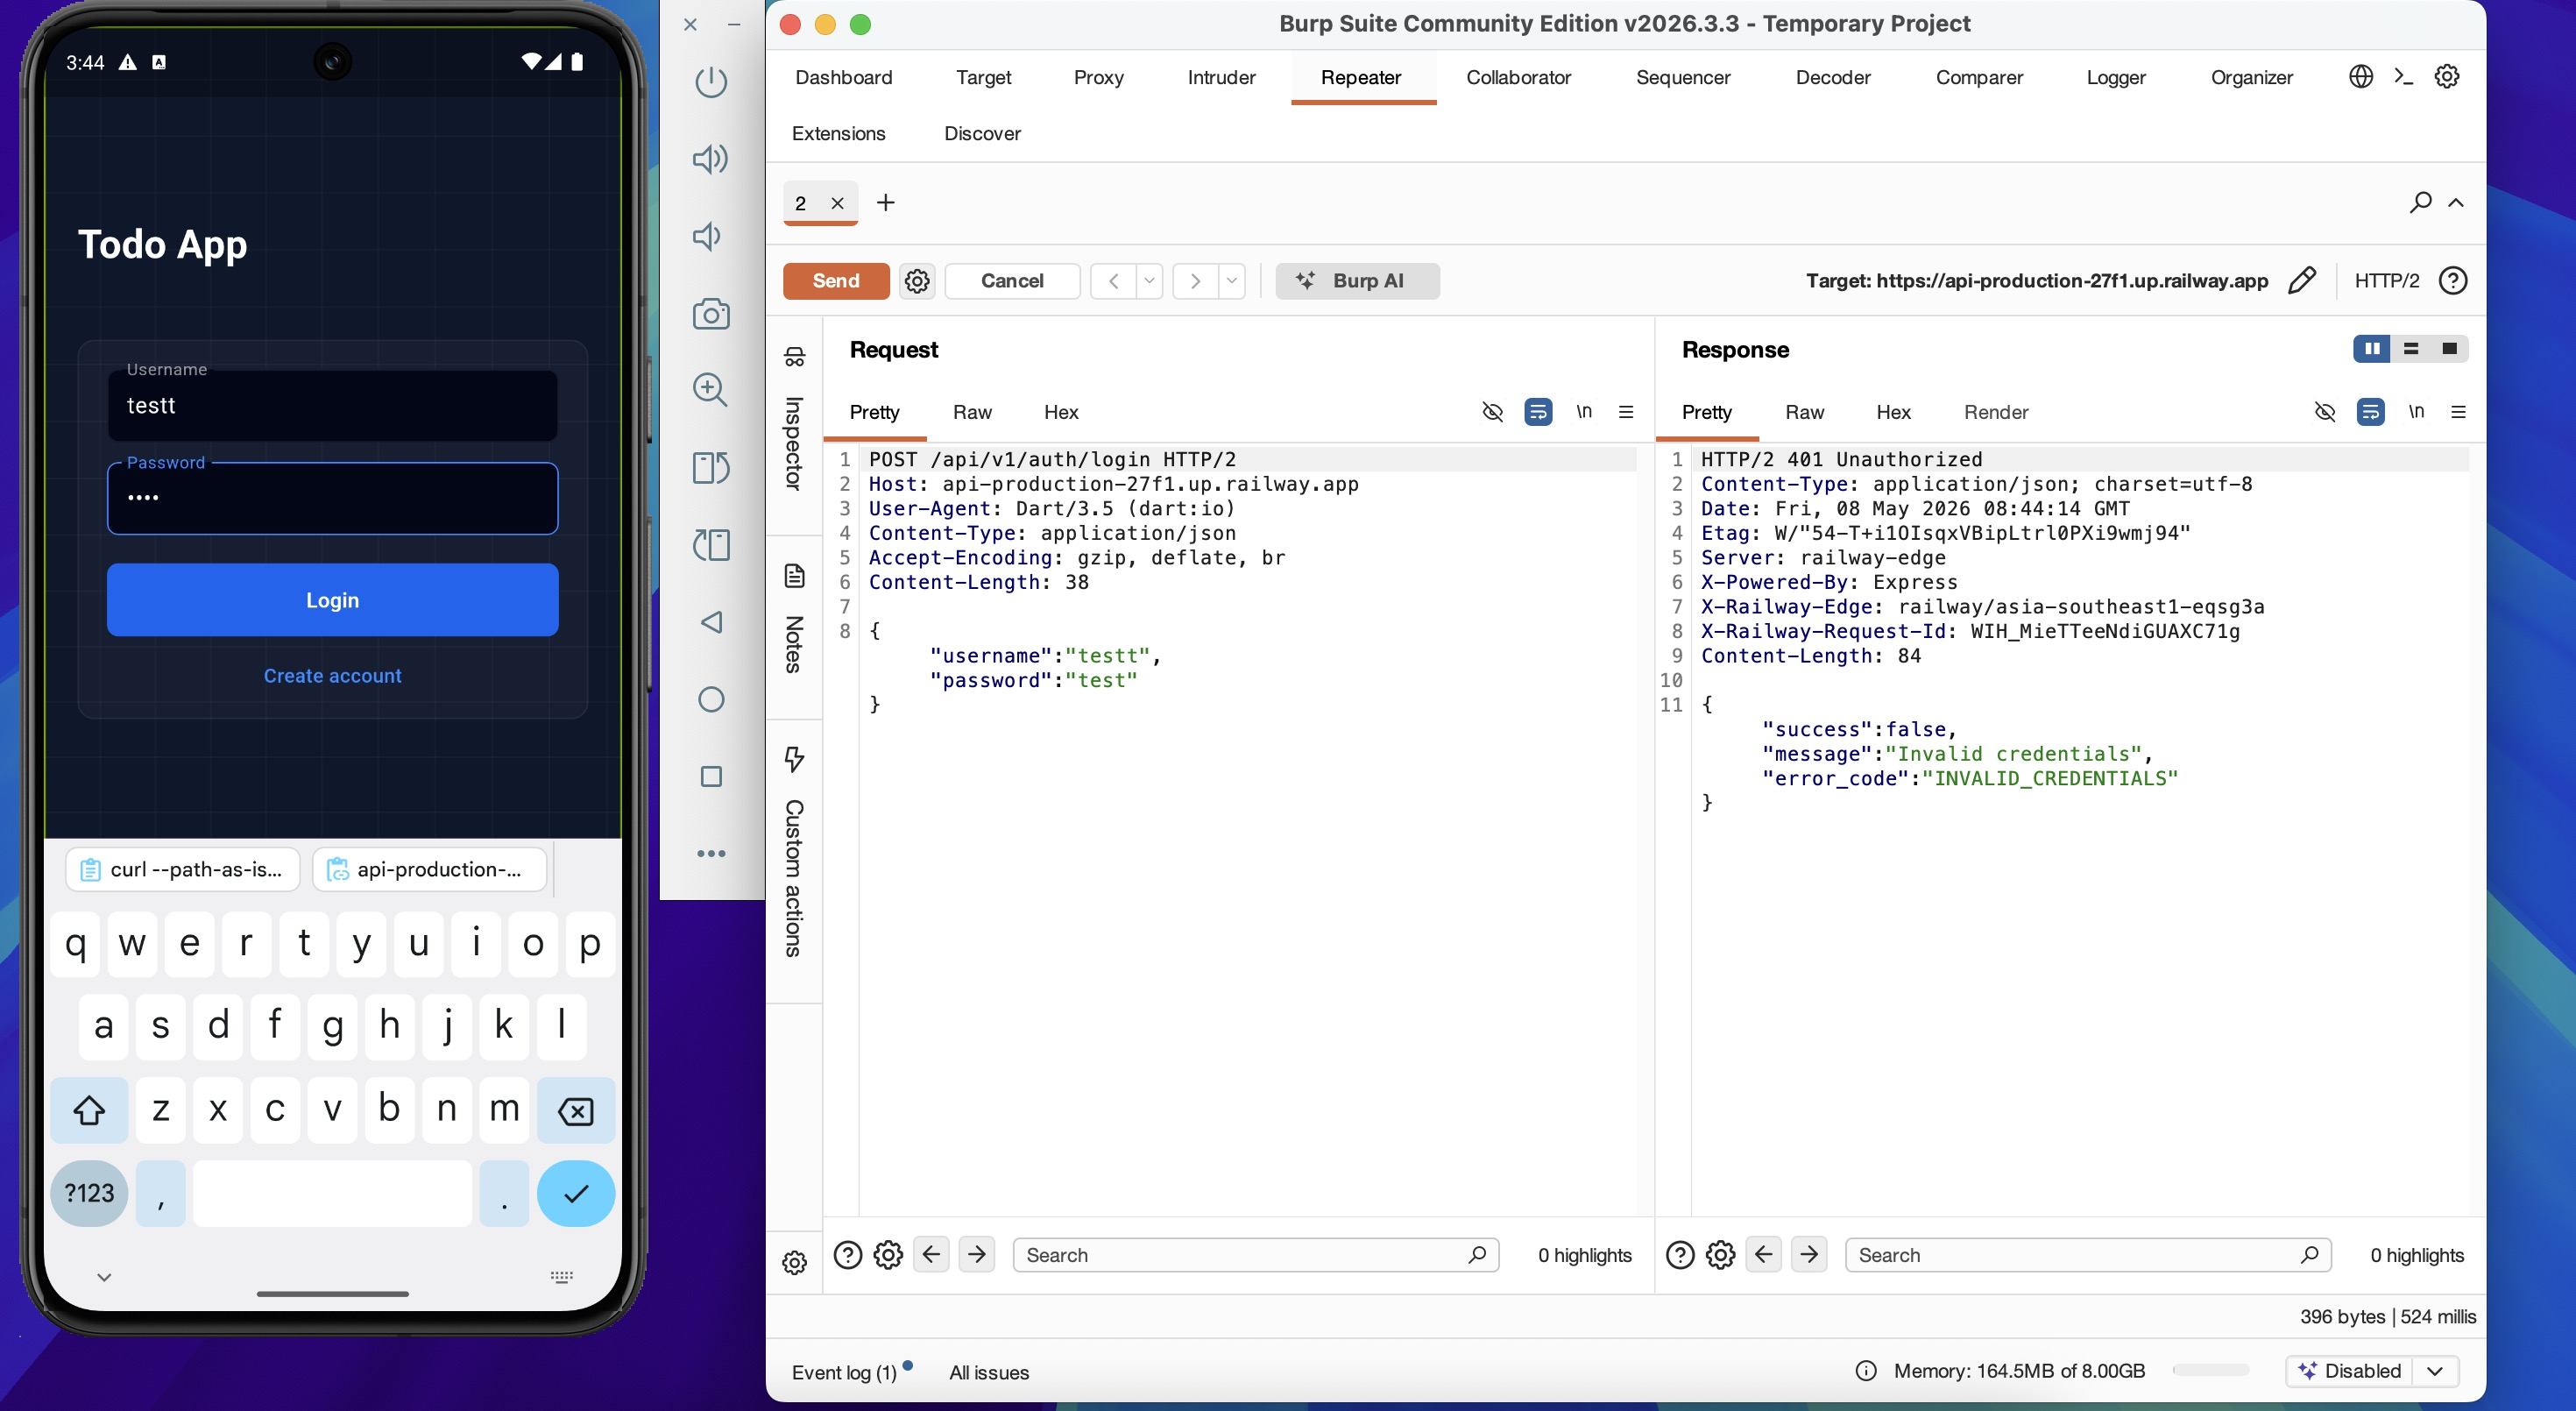Tap the Username field in Todo App
2576x1411 pixels.
click(x=332, y=405)
